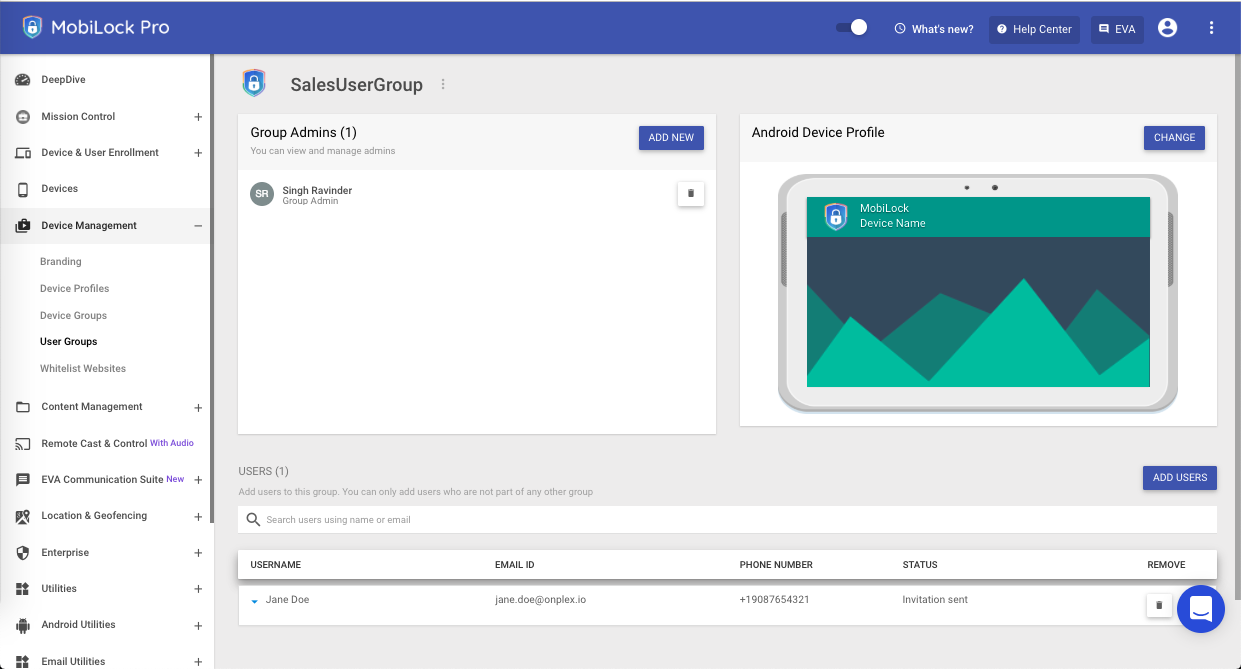The height and width of the screenshot is (669, 1241).
Task: Click Invitation sent status cell
Action: click(x=935, y=600)
